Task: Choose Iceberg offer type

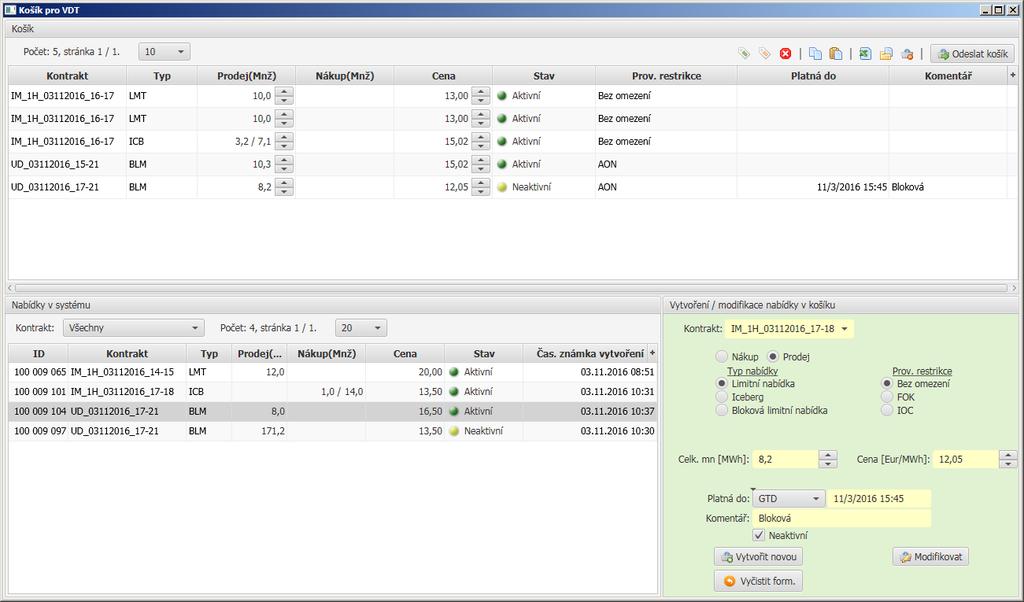Action: tap(721, 396)
